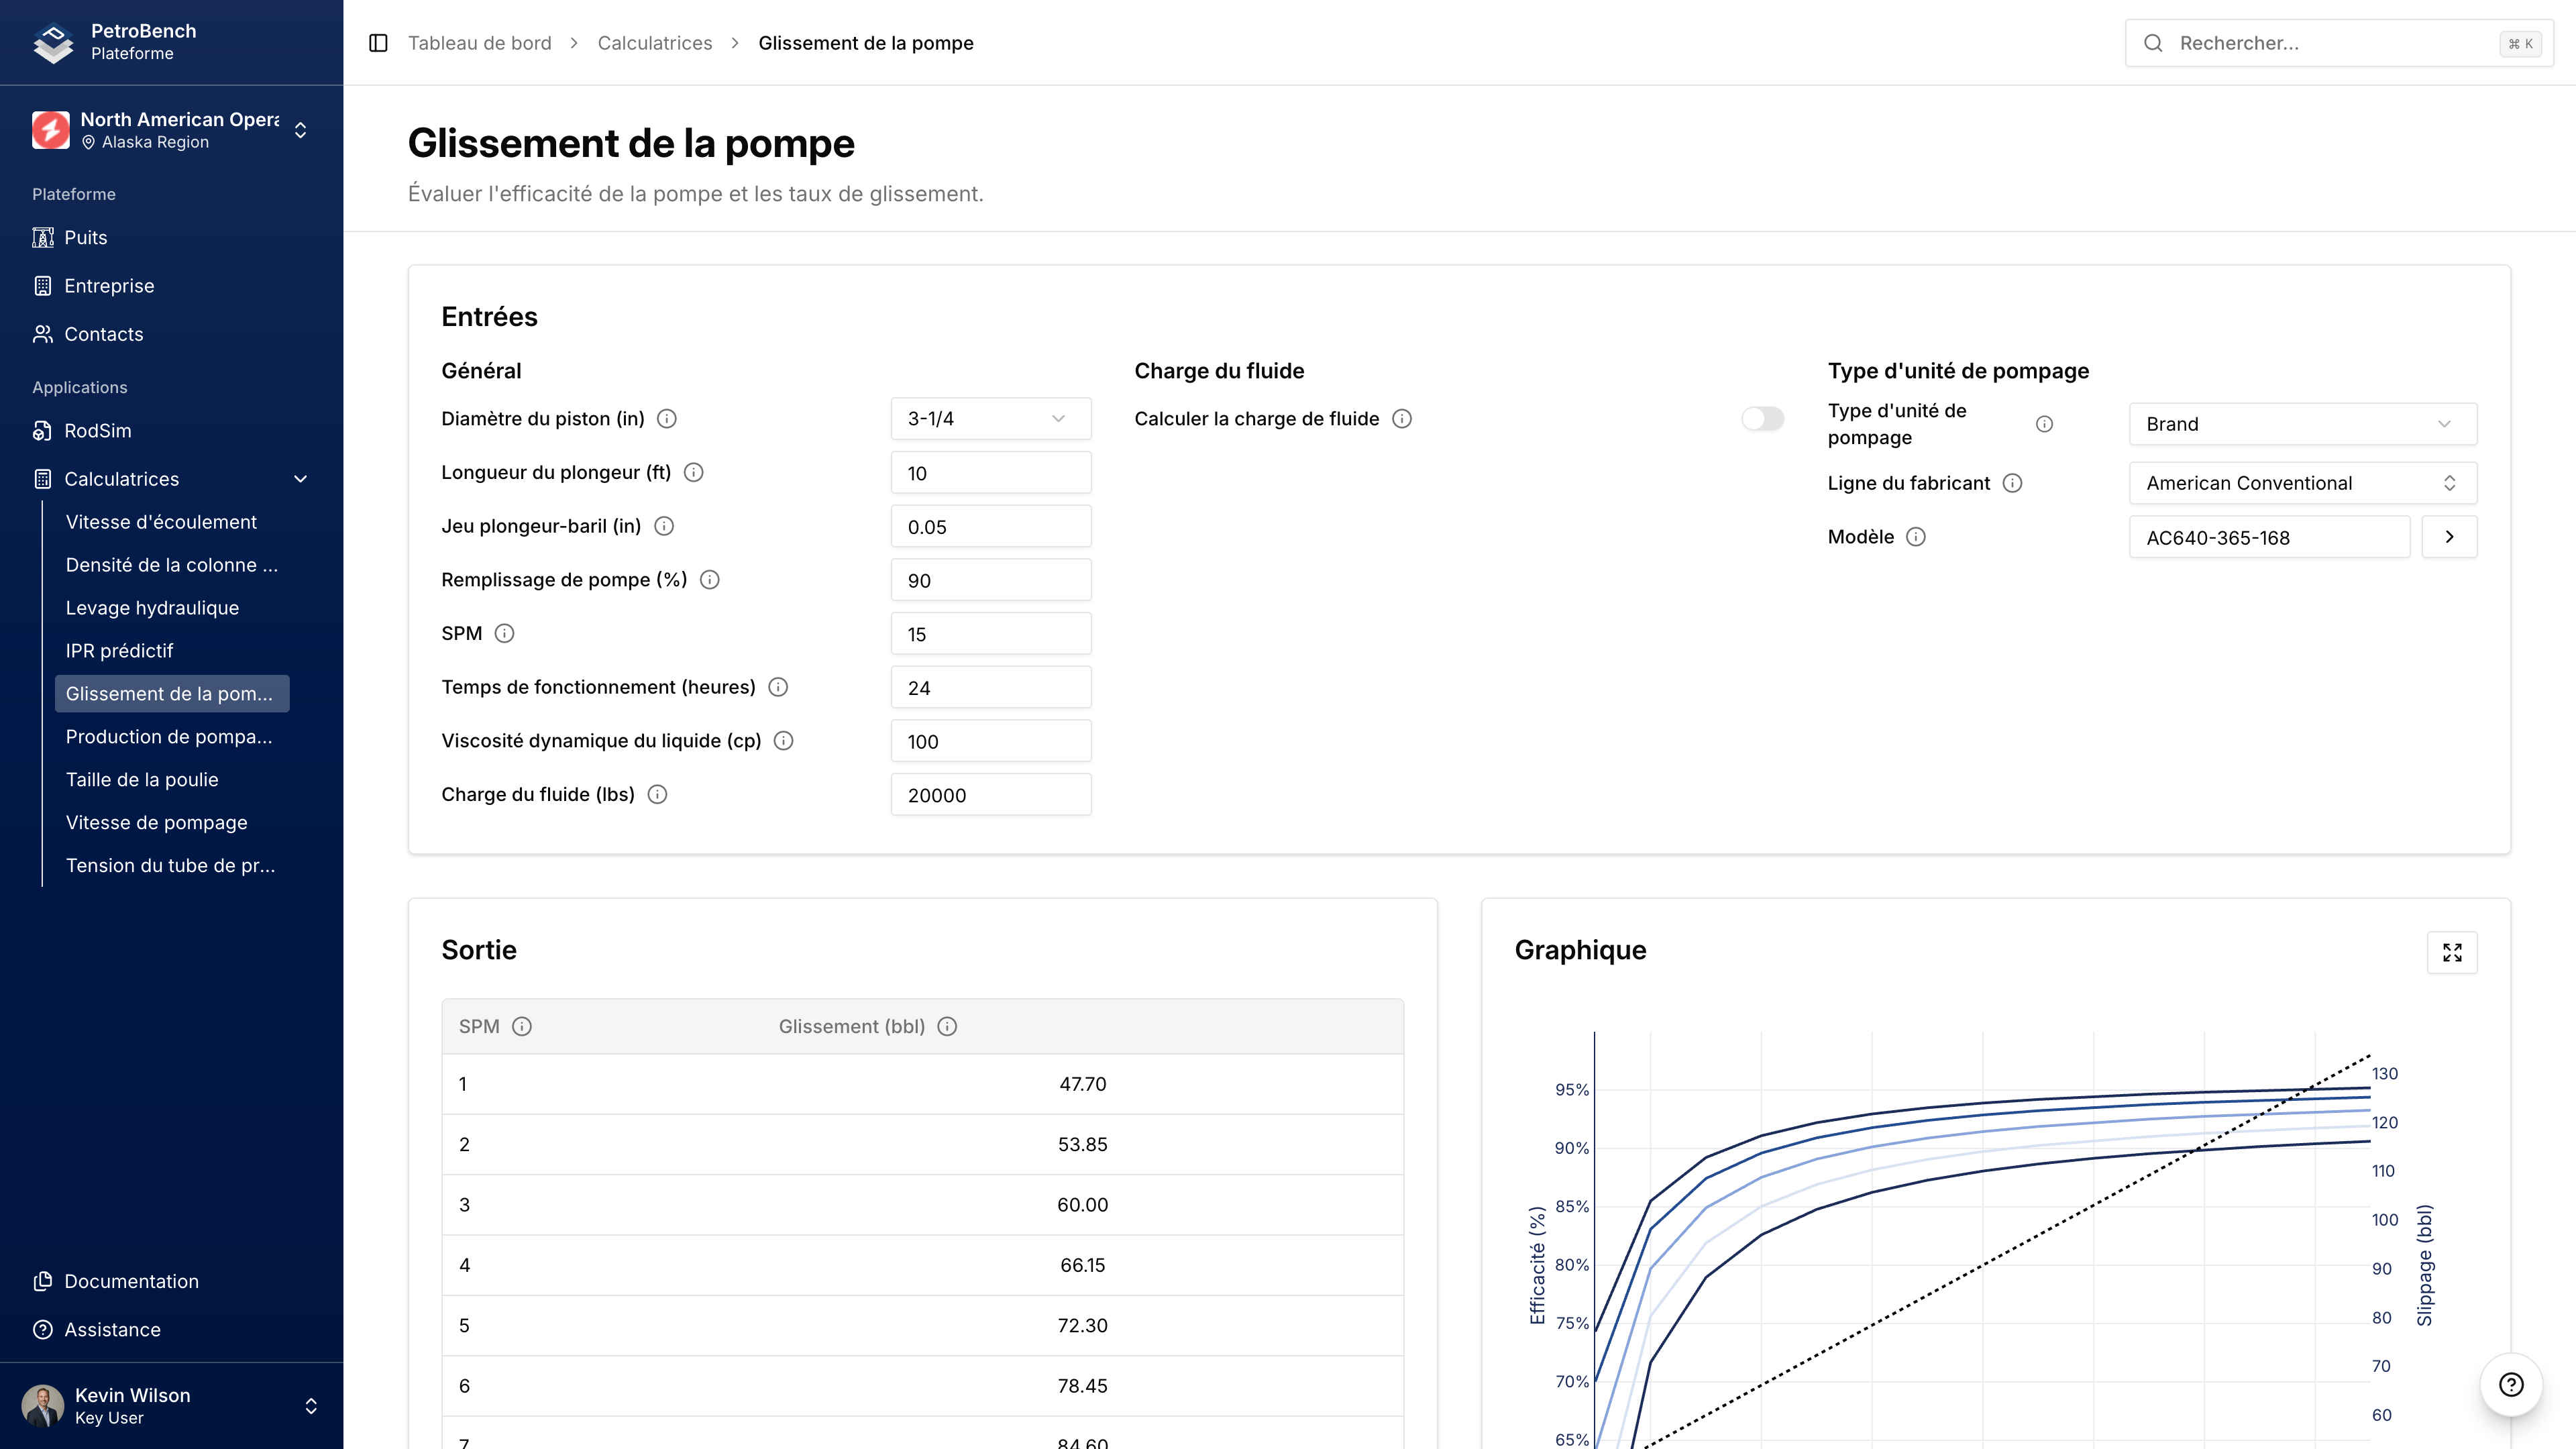Image resolution: width=2576 pixels, height=1449 pixels.
Task: Collapse the Calculatrices menu chevron
Action: (x=301, y=479)
